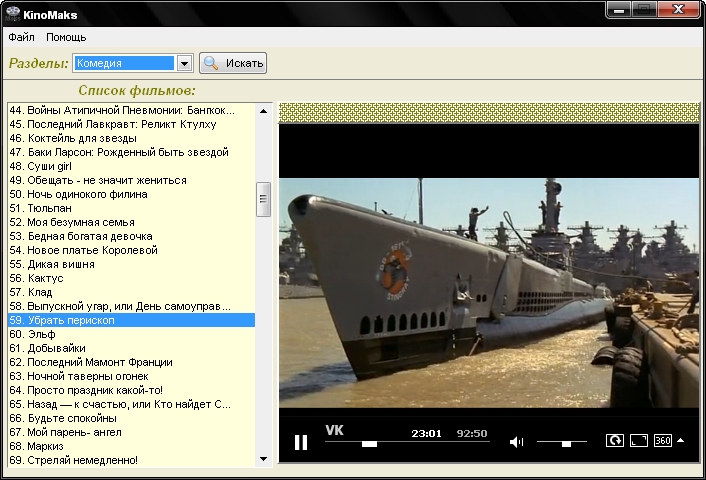Select film 67. Мой парень- ангел

tap(131, 432)
